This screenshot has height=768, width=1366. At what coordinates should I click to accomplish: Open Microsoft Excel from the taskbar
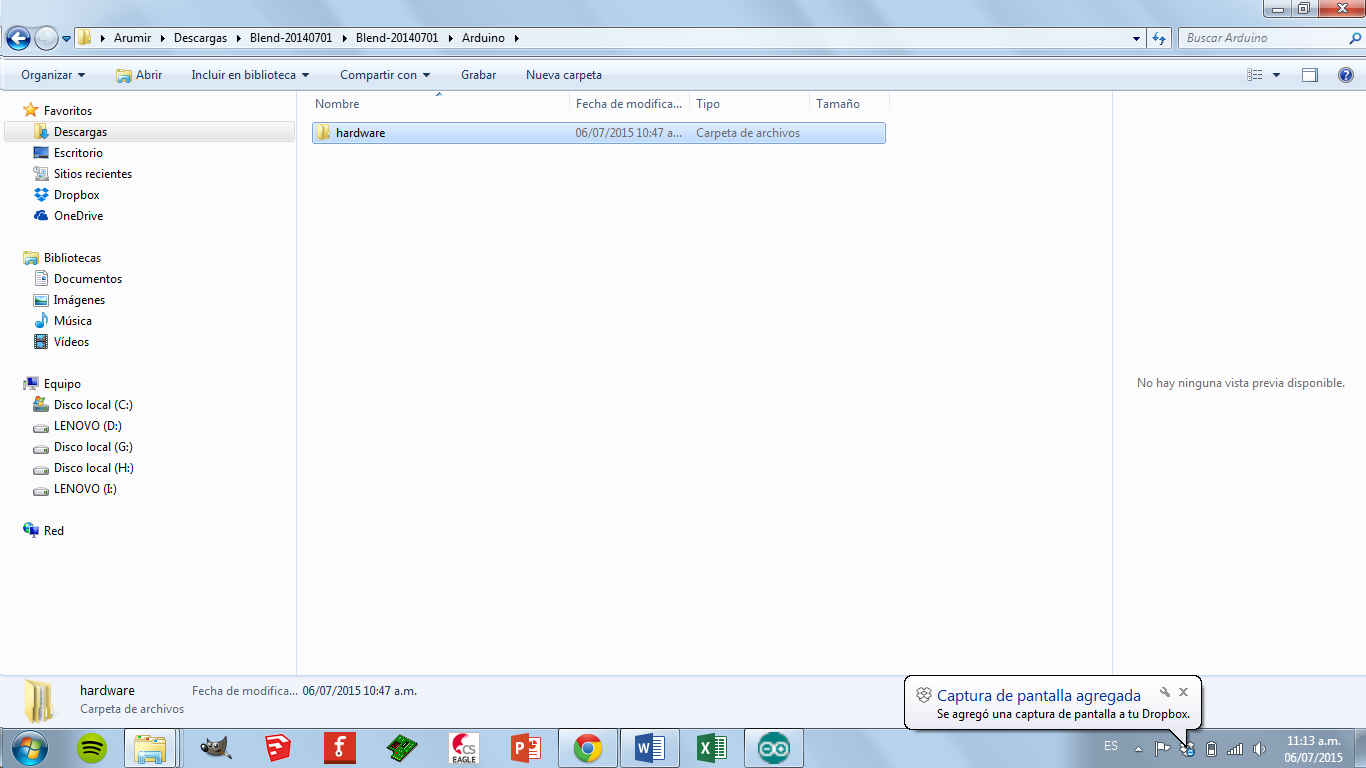pos(712,747)
